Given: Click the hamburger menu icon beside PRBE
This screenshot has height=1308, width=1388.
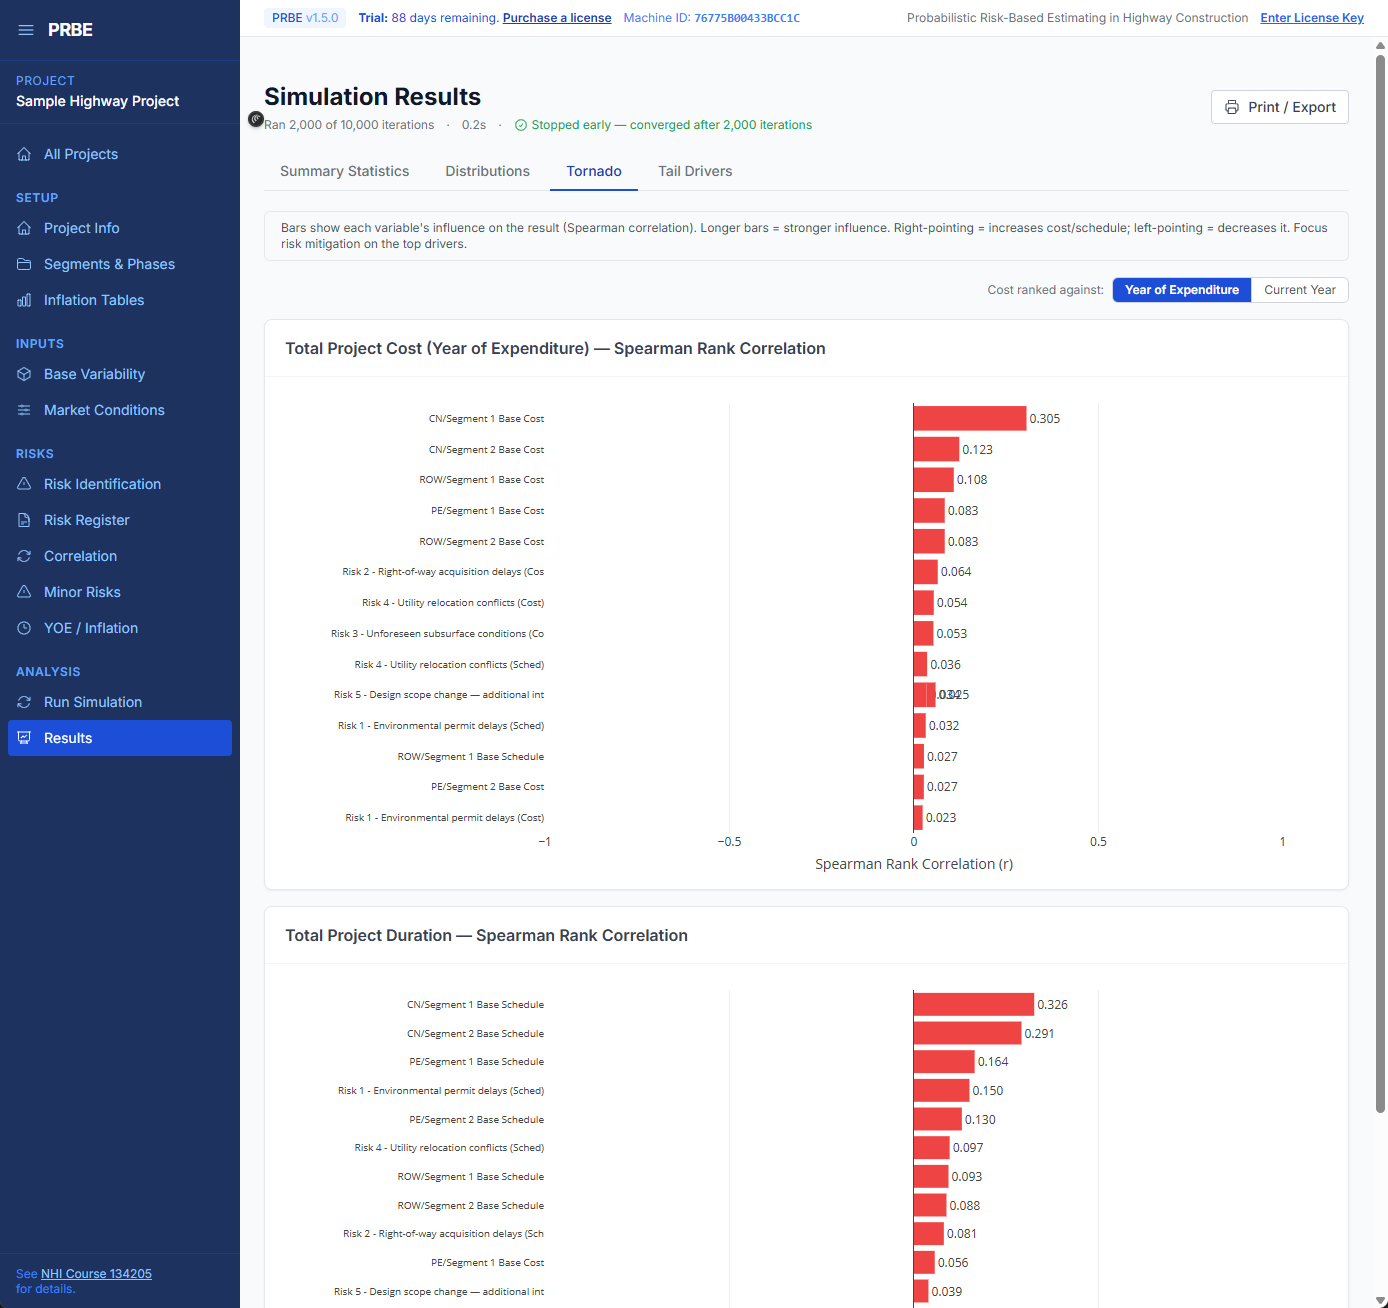Looking at the screenshot, I should click(x=26, y=30).
